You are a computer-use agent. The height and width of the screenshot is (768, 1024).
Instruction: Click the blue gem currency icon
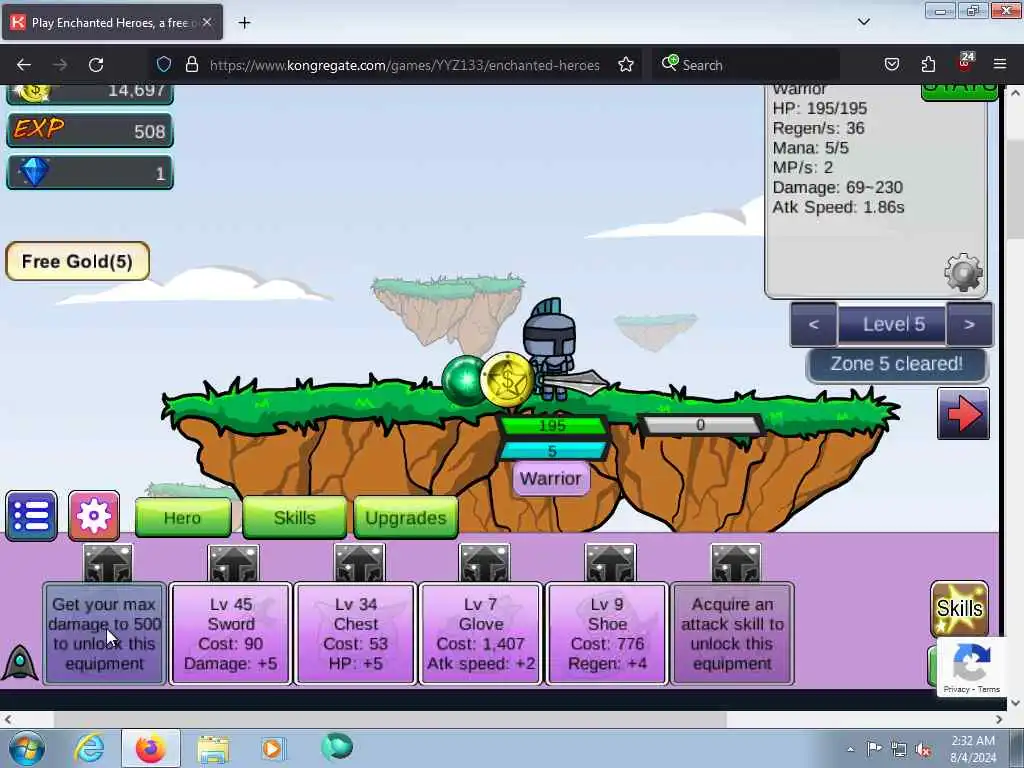(34, 172)
